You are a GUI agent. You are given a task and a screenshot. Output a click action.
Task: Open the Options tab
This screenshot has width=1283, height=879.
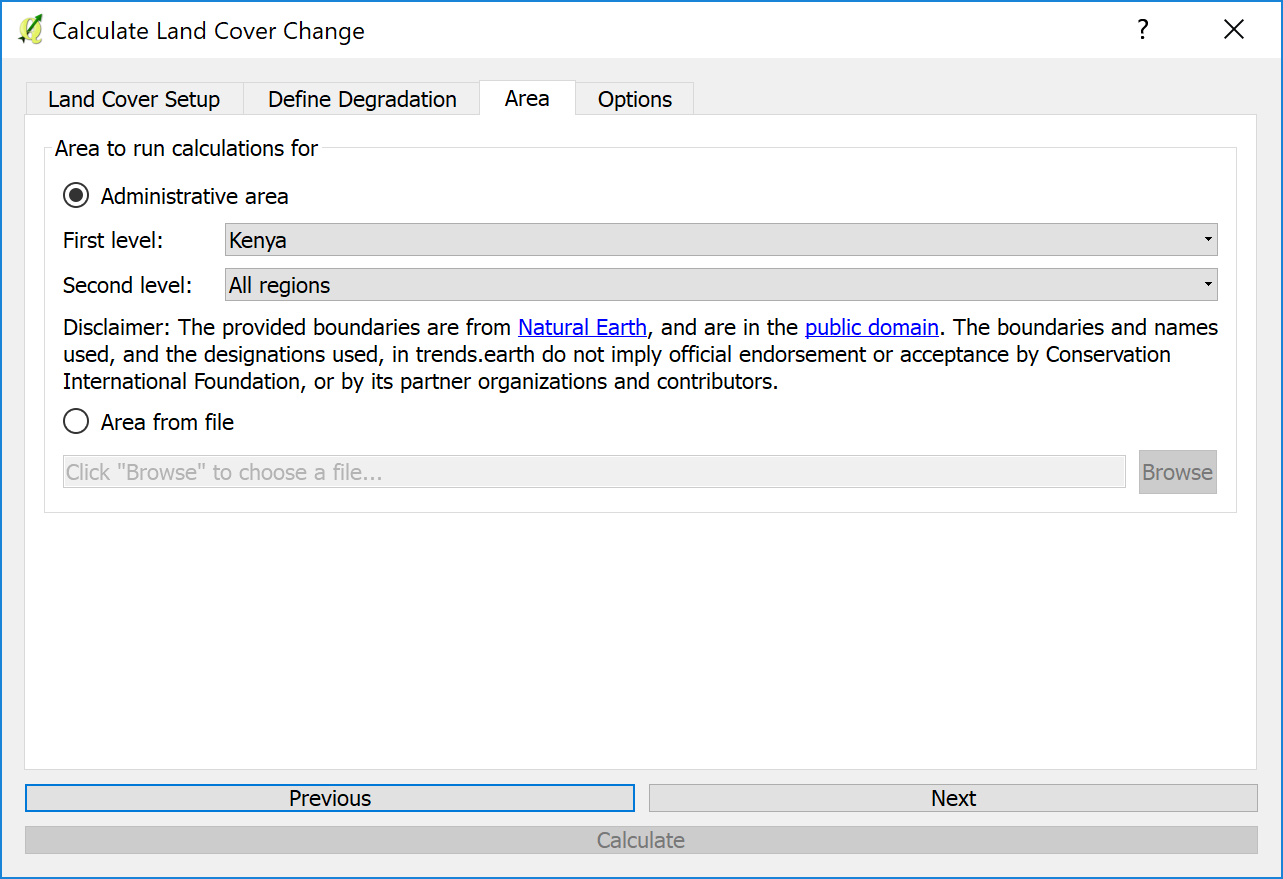[634, 99]
